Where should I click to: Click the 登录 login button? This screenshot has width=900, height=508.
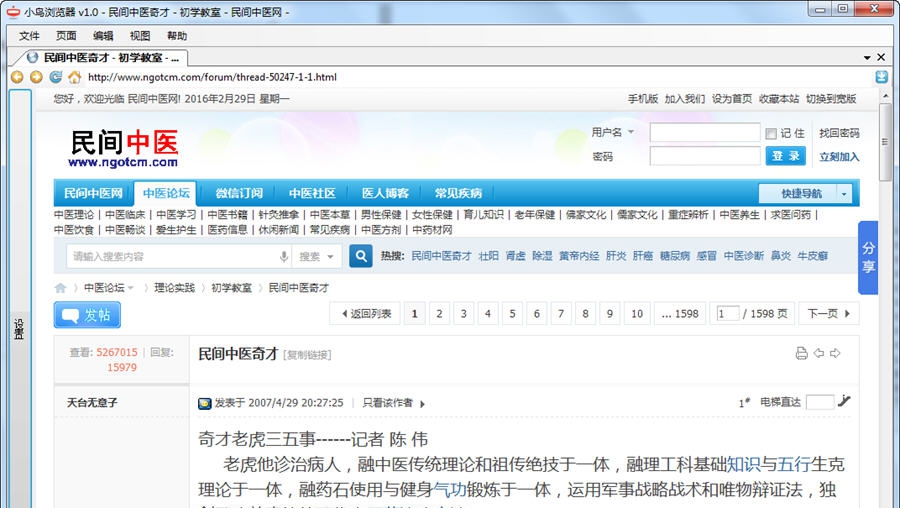point(785,156)
